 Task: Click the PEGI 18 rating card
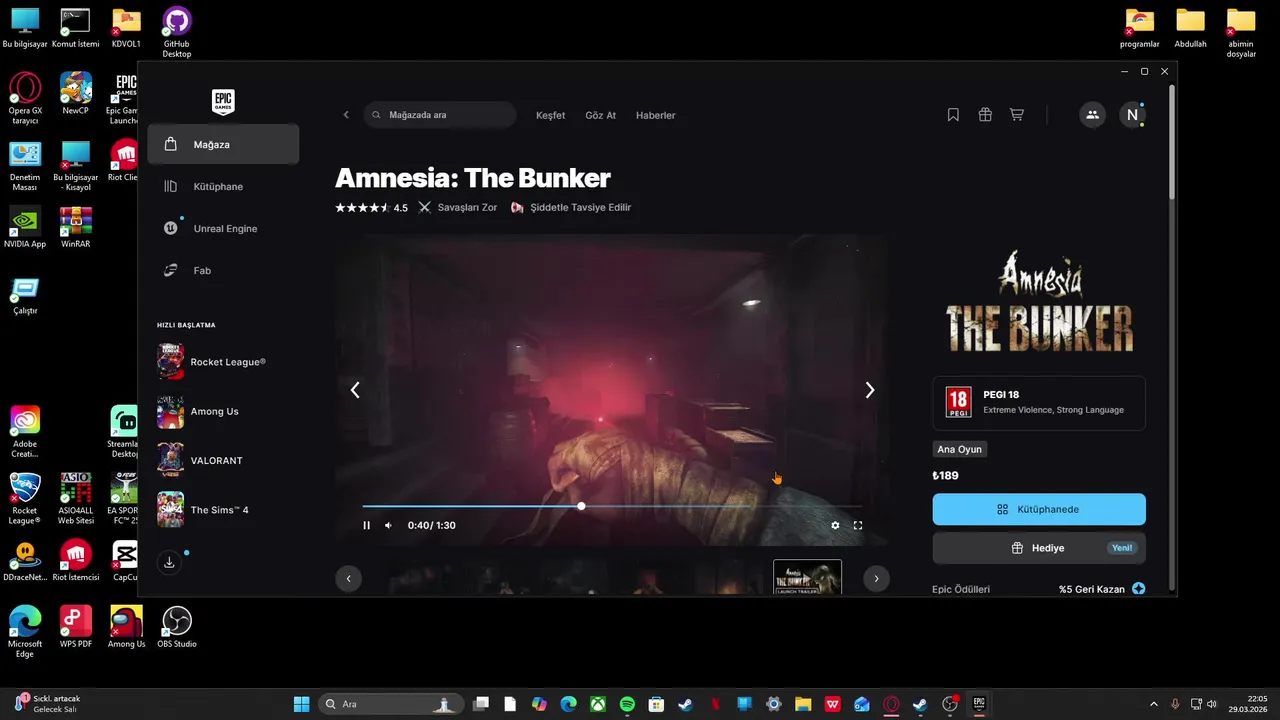coord(1039,402)
